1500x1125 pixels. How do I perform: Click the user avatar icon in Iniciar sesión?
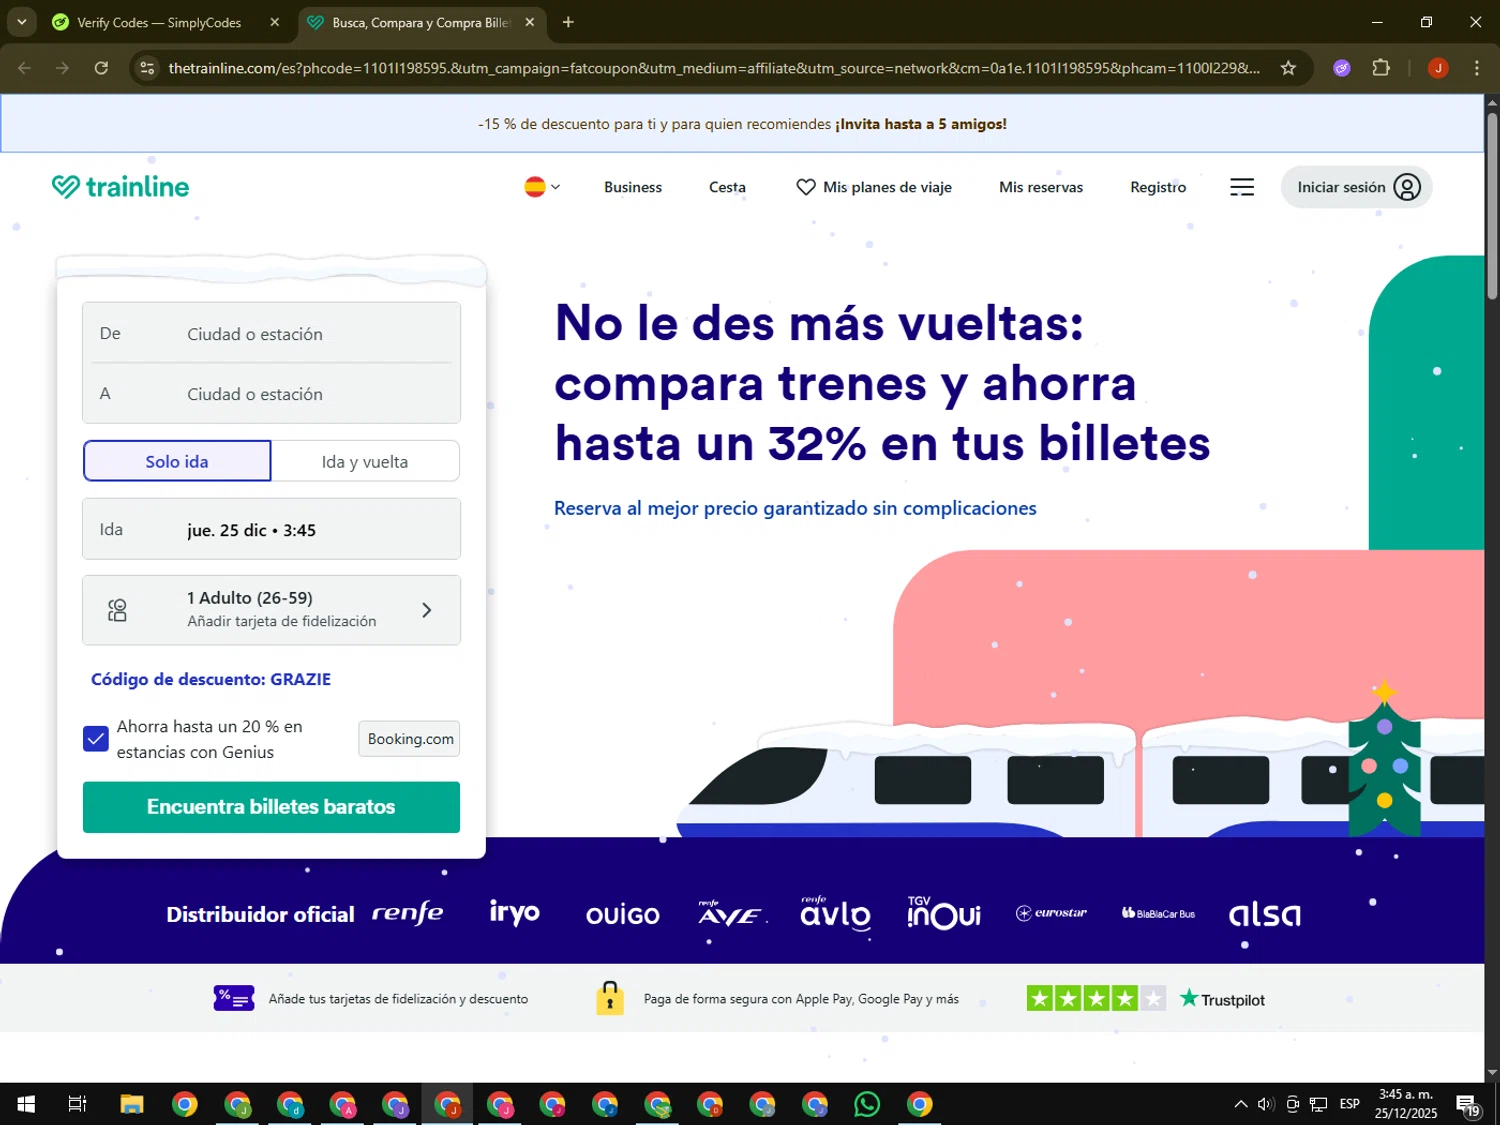pyautogui.click(x=1407, y=187)
